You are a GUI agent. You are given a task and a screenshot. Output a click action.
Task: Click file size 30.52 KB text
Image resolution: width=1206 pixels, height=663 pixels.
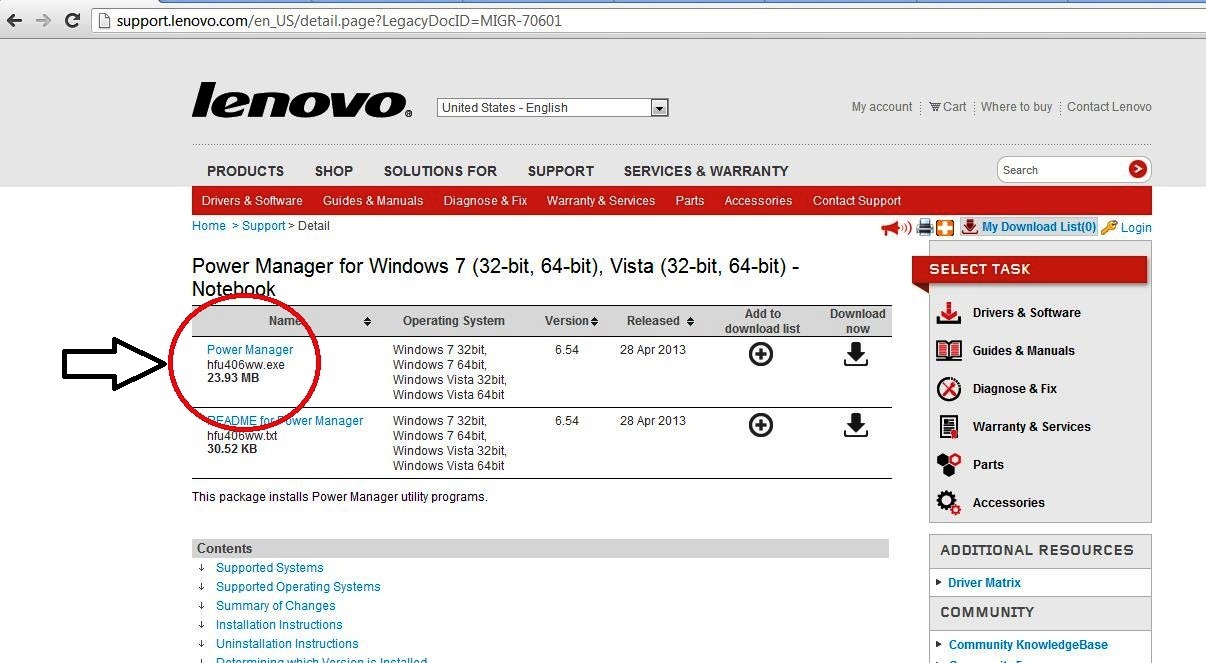pyautogui.click(x=232, y=450)
